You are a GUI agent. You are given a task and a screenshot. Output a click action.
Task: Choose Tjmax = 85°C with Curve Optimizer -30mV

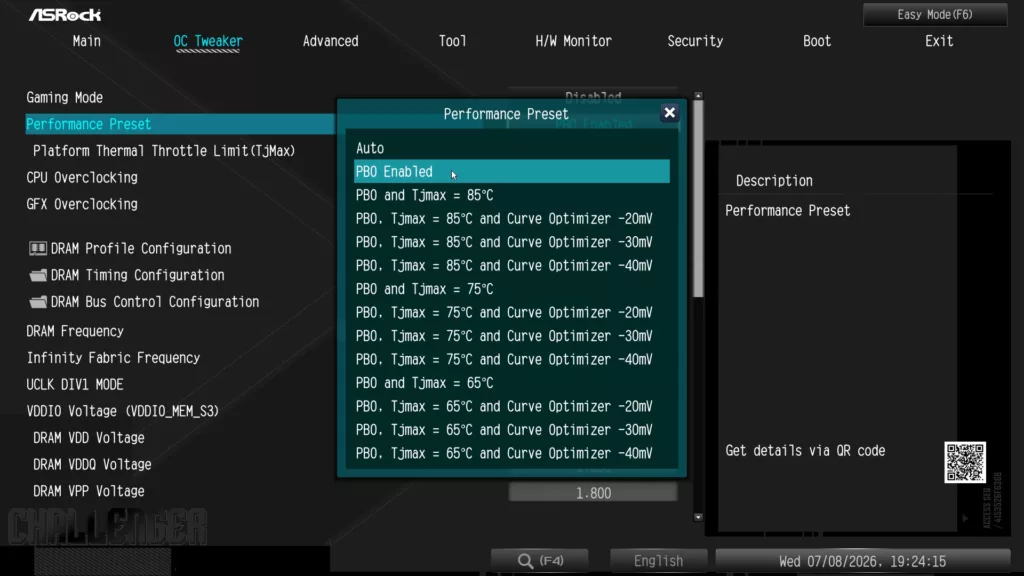point(511,242)
